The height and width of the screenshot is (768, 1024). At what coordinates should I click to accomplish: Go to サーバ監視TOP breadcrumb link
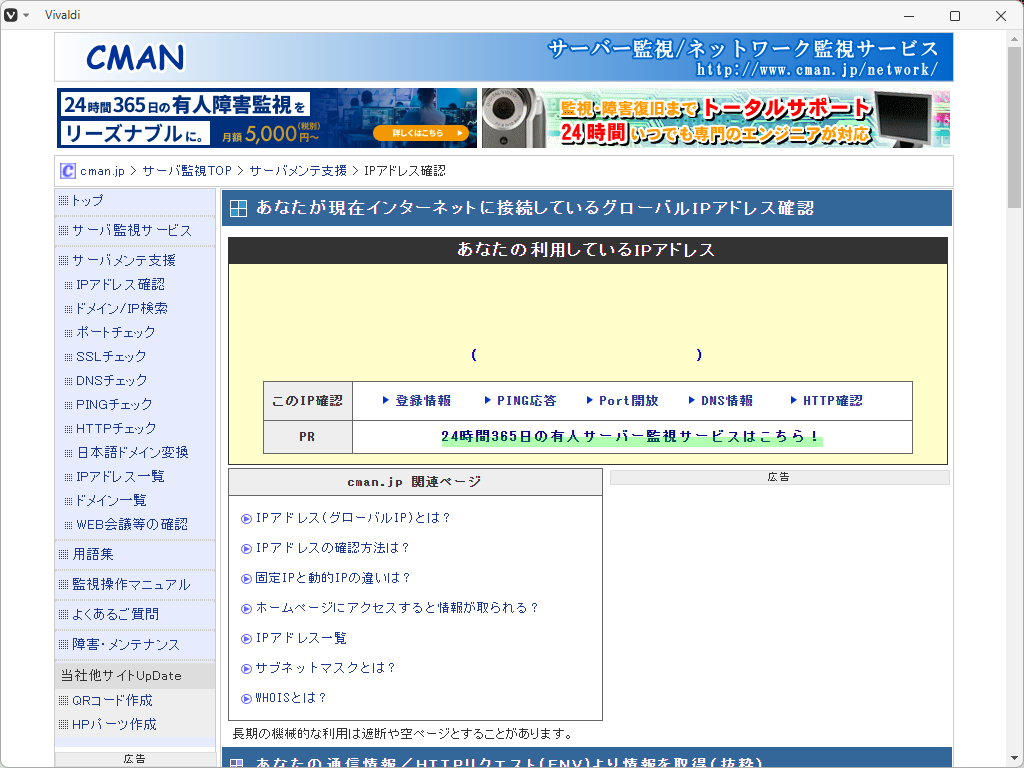(x=187, y=171)
